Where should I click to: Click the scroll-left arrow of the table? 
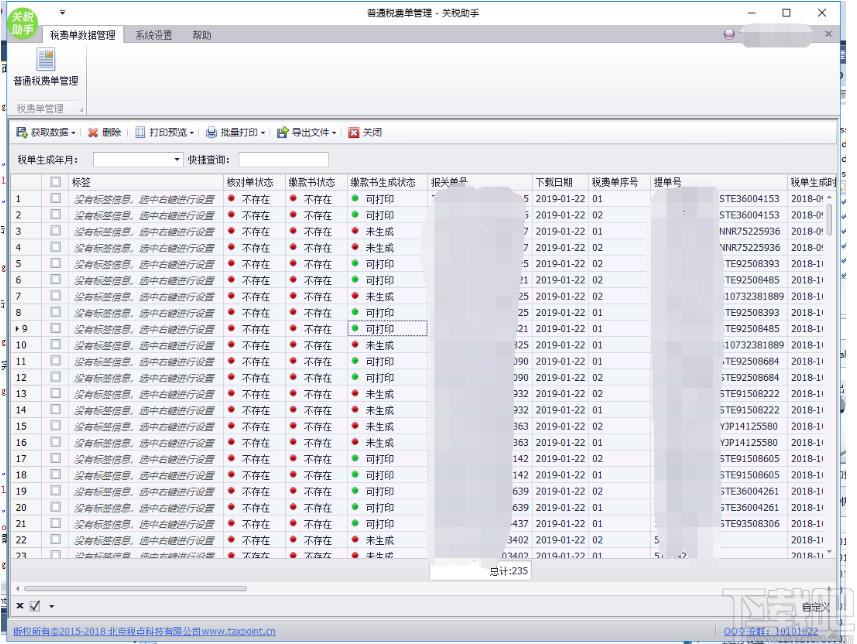click(x=17, y=589)
